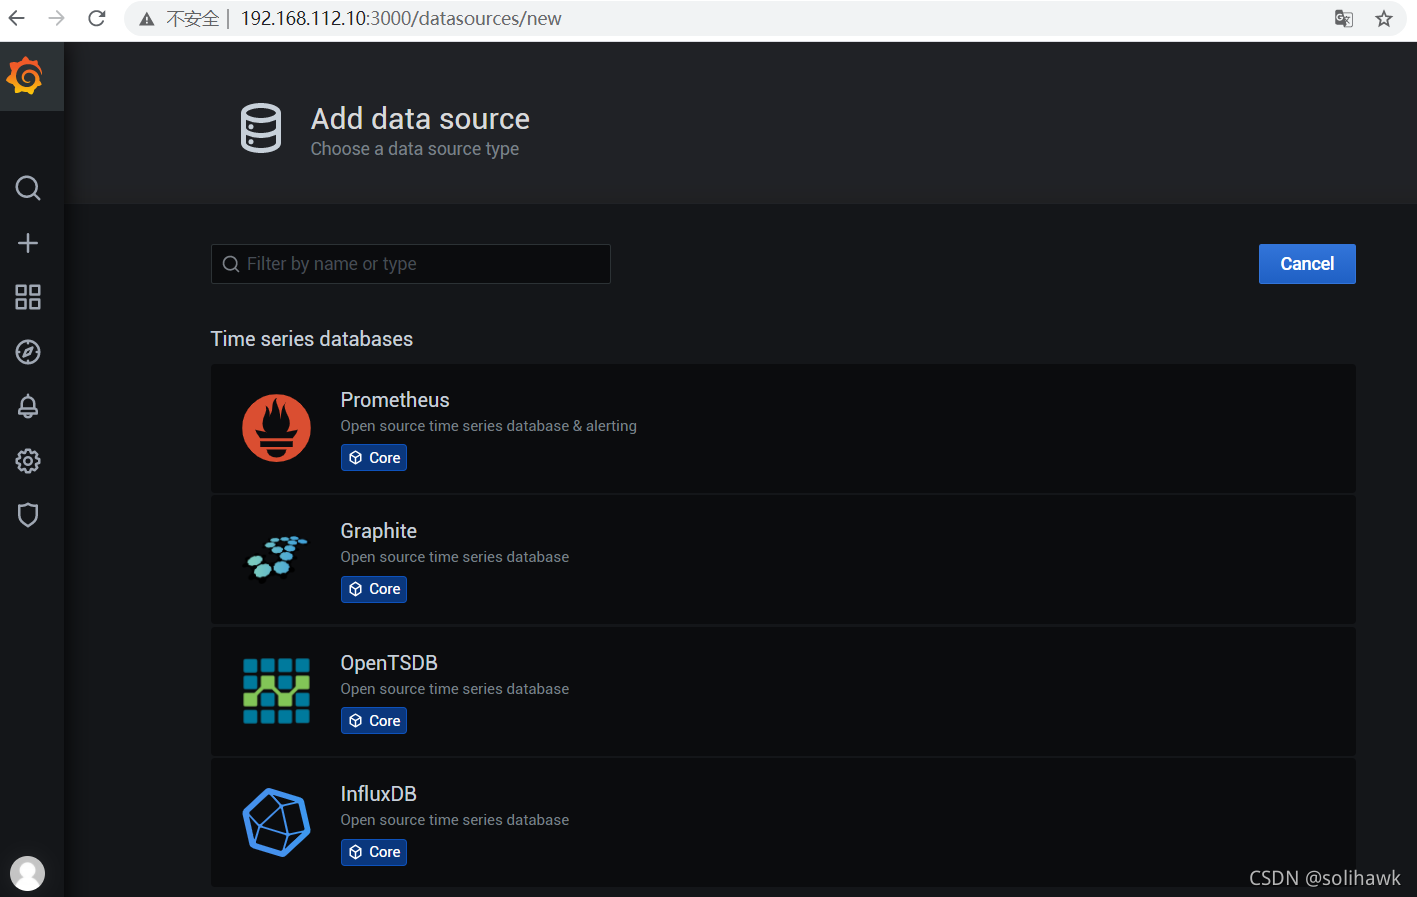Click the 'Add data source' page title
Image resolution: width=1417 pixels, height=897 pixels.
(x=420, y=118)
